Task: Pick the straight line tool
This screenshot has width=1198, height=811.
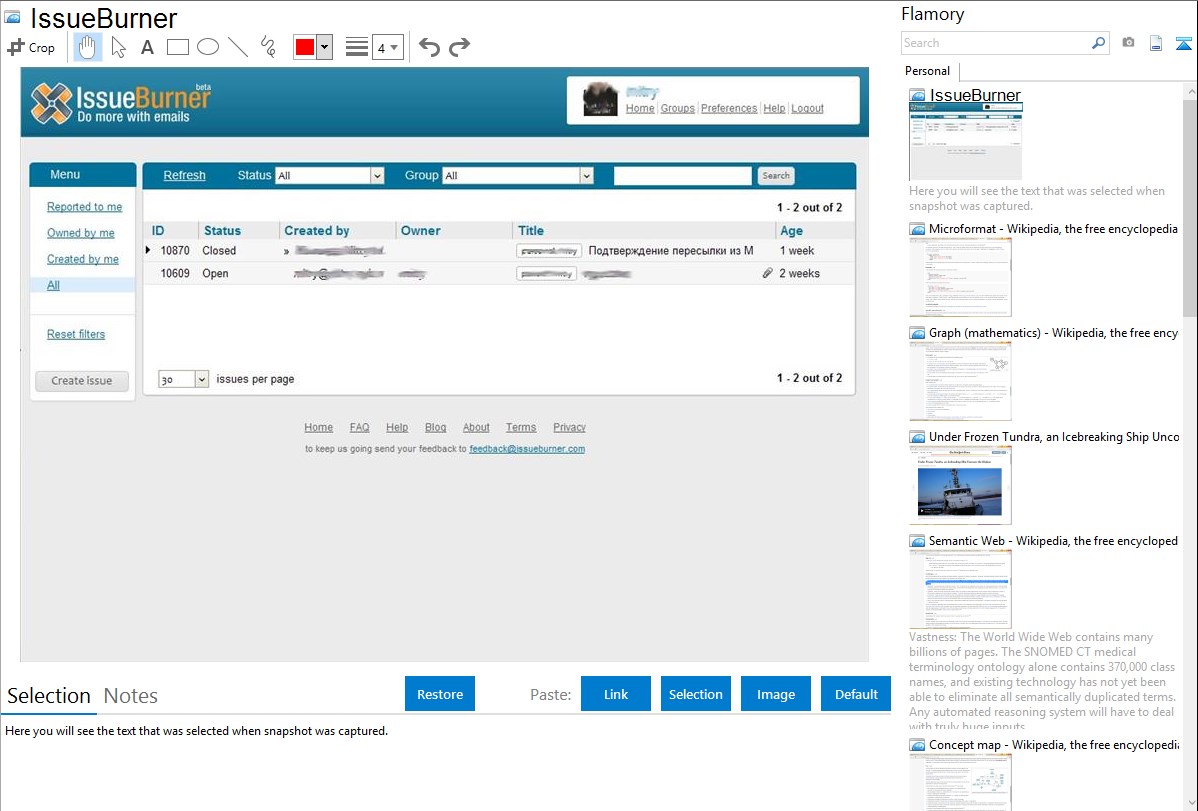Action: (x=238, y=47)
